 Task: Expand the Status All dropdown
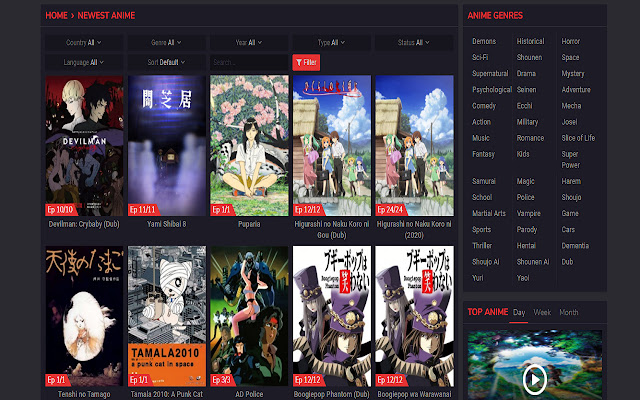[413, 42]
